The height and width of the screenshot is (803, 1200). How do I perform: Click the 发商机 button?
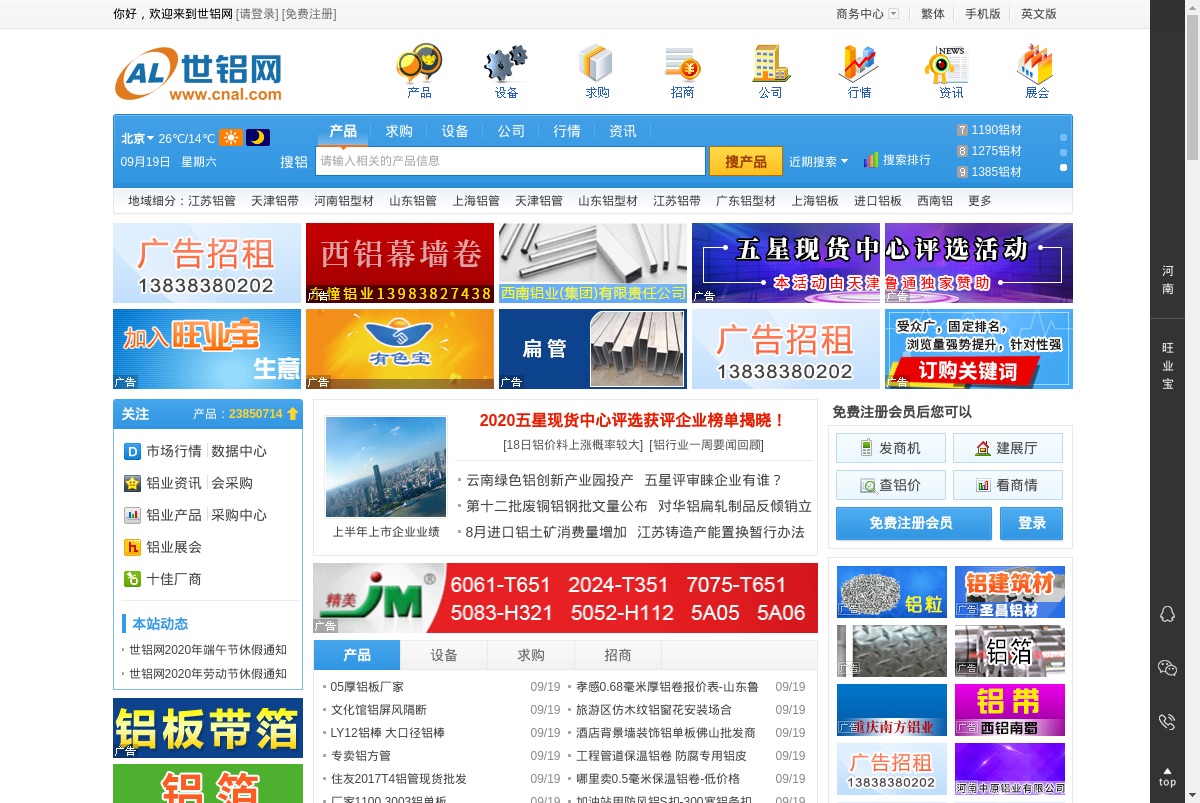[891, 448]
